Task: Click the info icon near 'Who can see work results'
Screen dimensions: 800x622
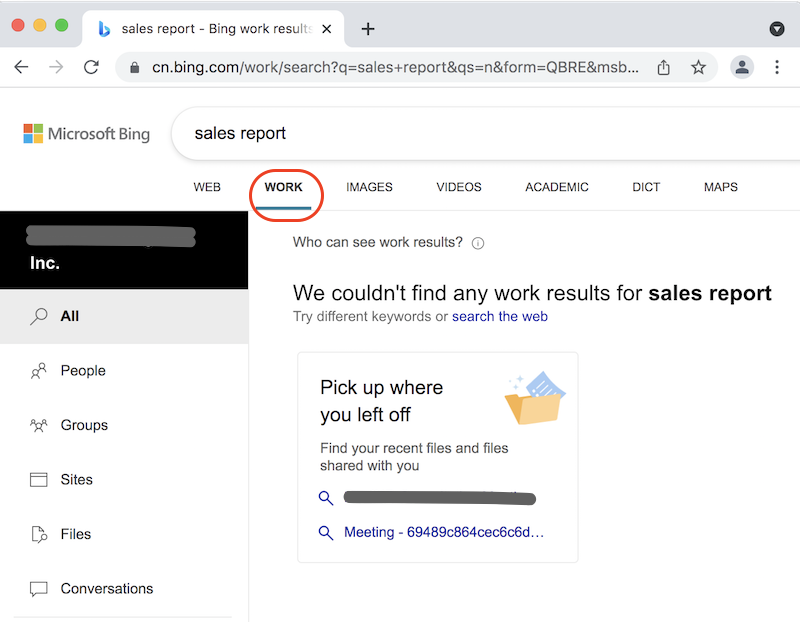Action: tap(478, 242)
